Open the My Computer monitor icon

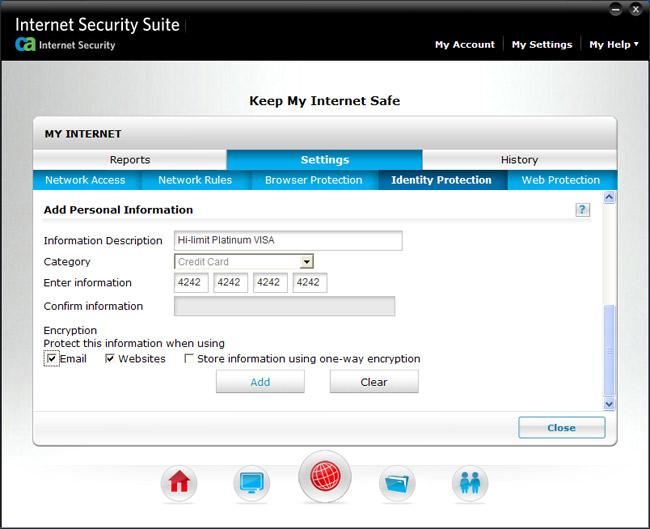click(x=251, y=483)
